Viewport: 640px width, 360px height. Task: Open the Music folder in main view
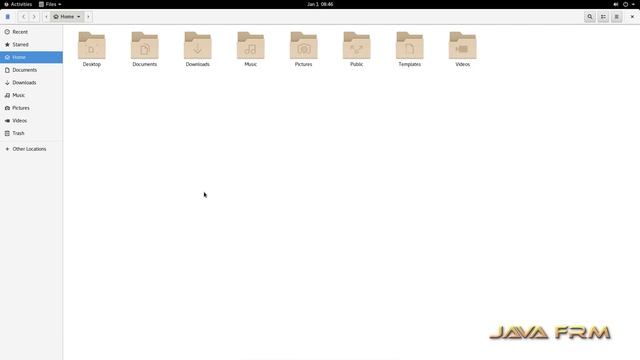tap(251, 46)
